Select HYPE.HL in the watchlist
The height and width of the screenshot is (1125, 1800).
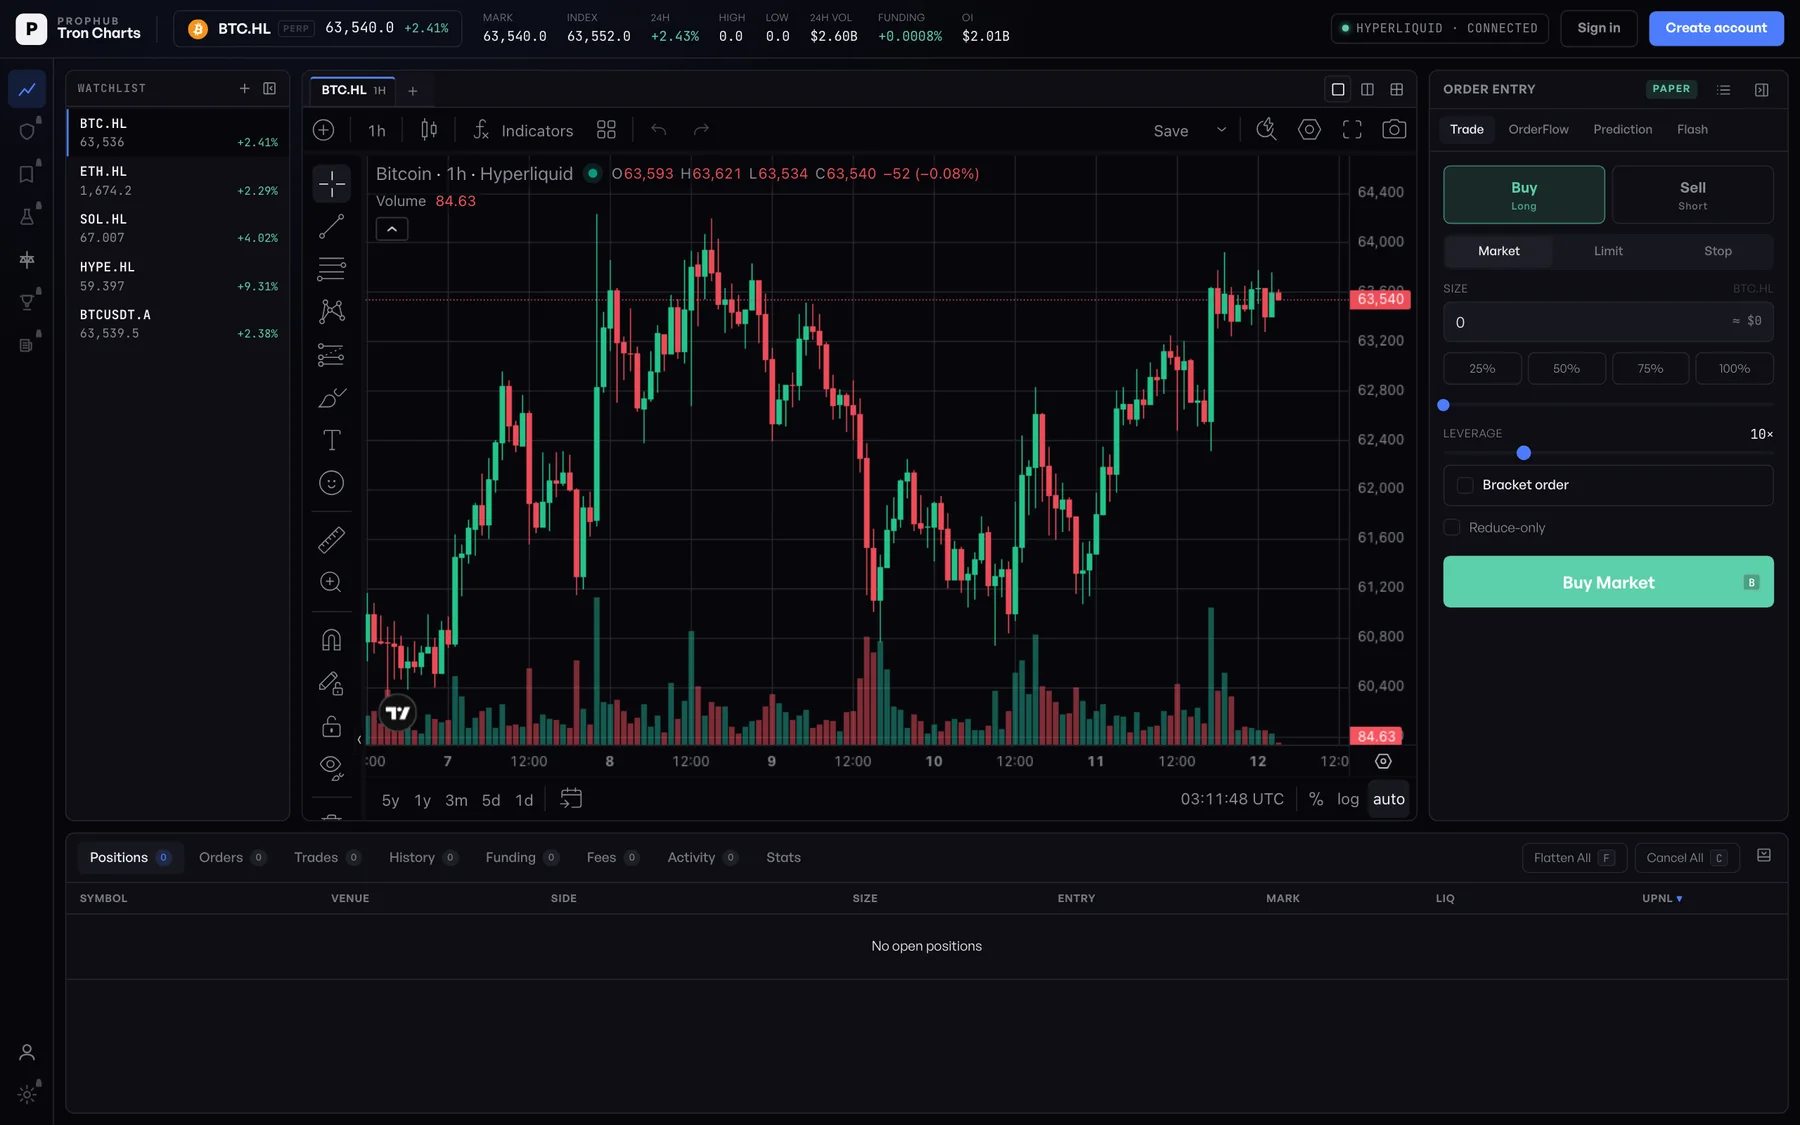[x=178, y=277]
